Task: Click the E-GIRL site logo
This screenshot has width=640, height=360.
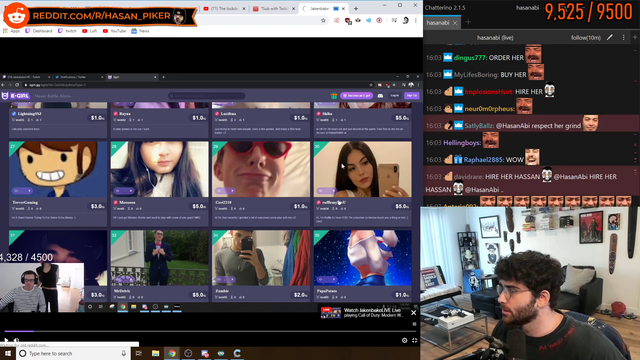Action: [x=16, y=96]
